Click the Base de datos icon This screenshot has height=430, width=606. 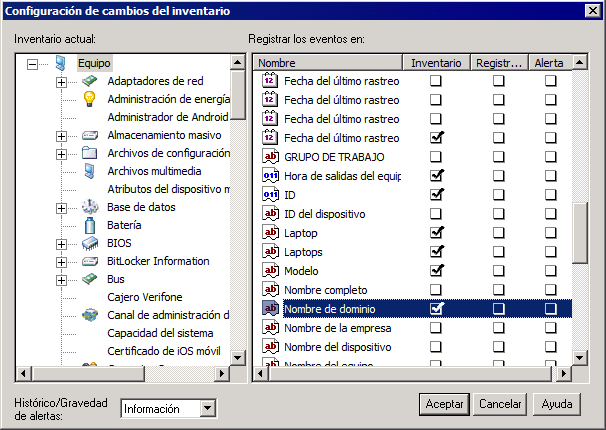pyautogui.click(x=90, y=207)
